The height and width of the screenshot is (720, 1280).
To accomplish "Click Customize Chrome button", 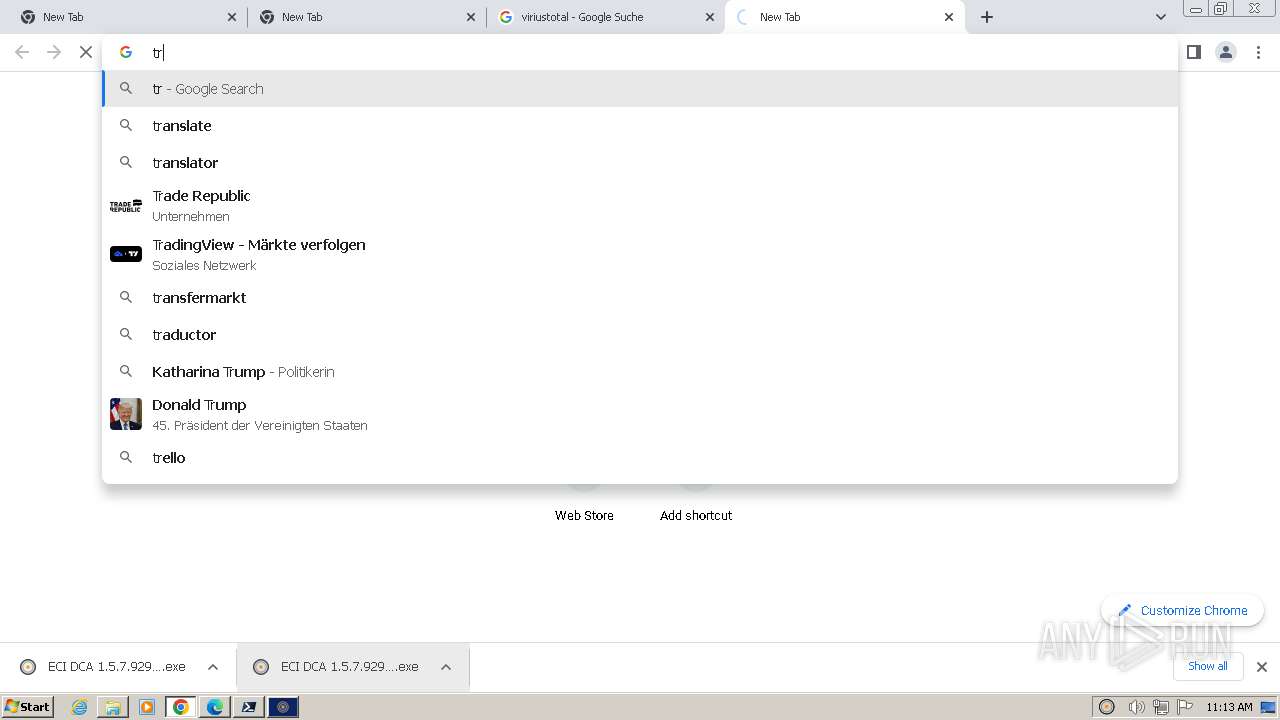I will pyautogui.click(x=1183, y=610).
